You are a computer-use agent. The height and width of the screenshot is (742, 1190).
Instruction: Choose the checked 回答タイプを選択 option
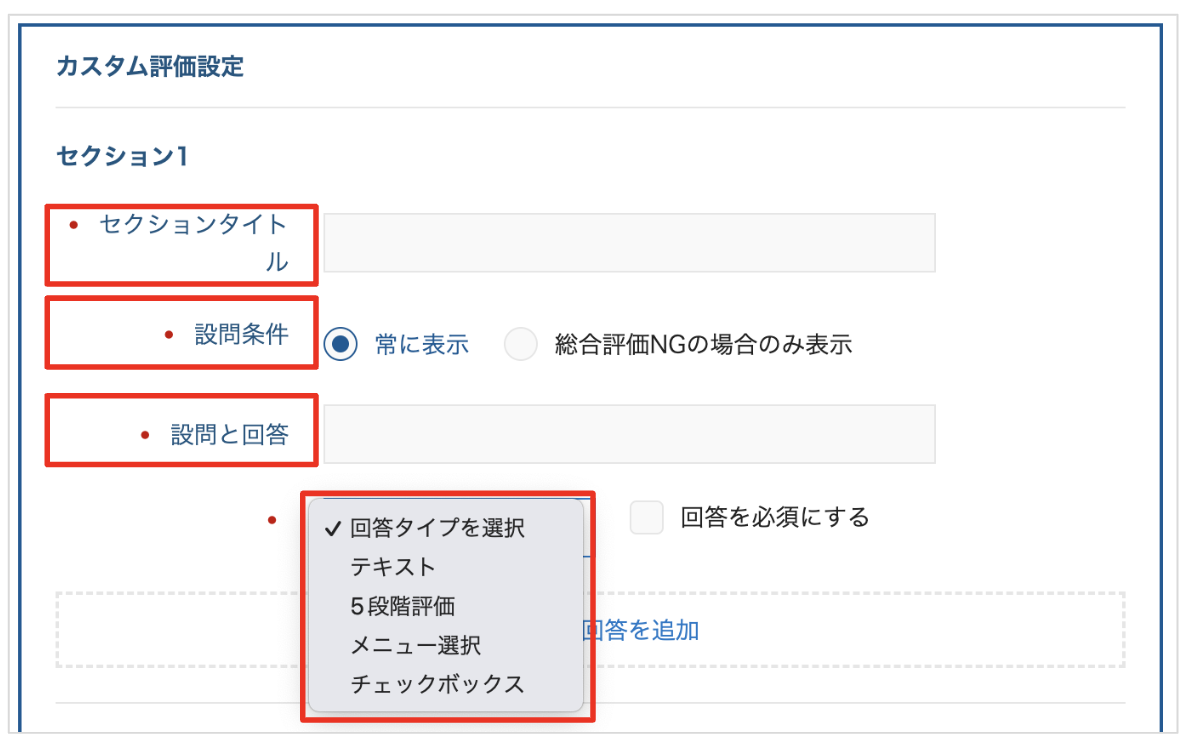point(437,528)
